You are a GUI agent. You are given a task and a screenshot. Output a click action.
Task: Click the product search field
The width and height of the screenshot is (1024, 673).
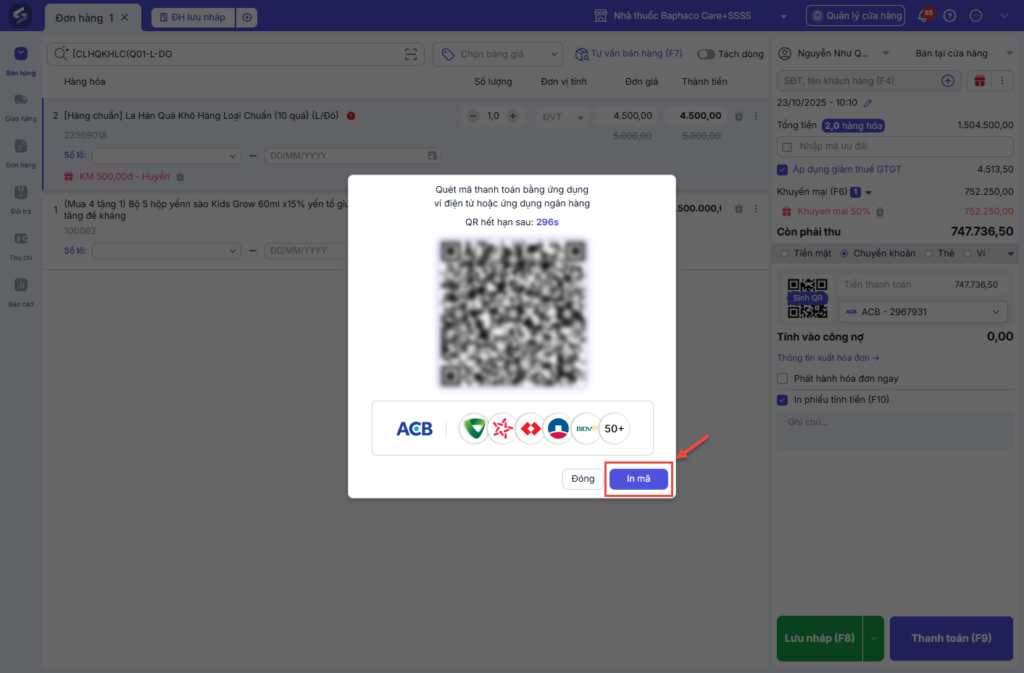pos(235,54)
